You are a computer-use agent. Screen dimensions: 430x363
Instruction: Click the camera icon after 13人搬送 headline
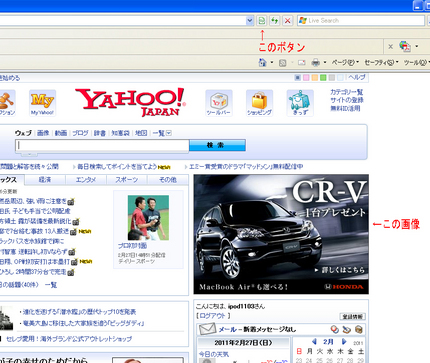click(x=74, y=232)
